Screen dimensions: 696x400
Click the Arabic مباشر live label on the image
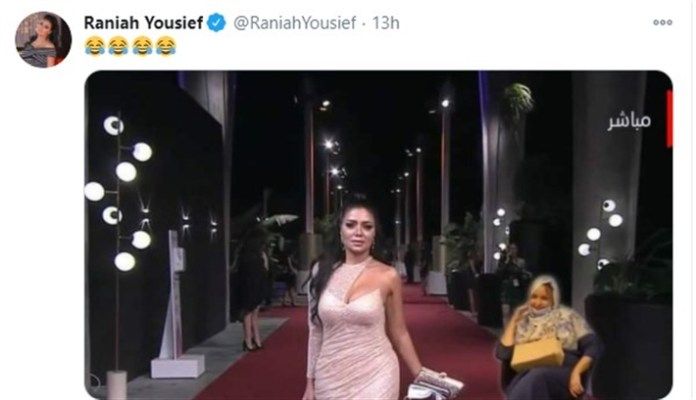[x=629, y=122]
